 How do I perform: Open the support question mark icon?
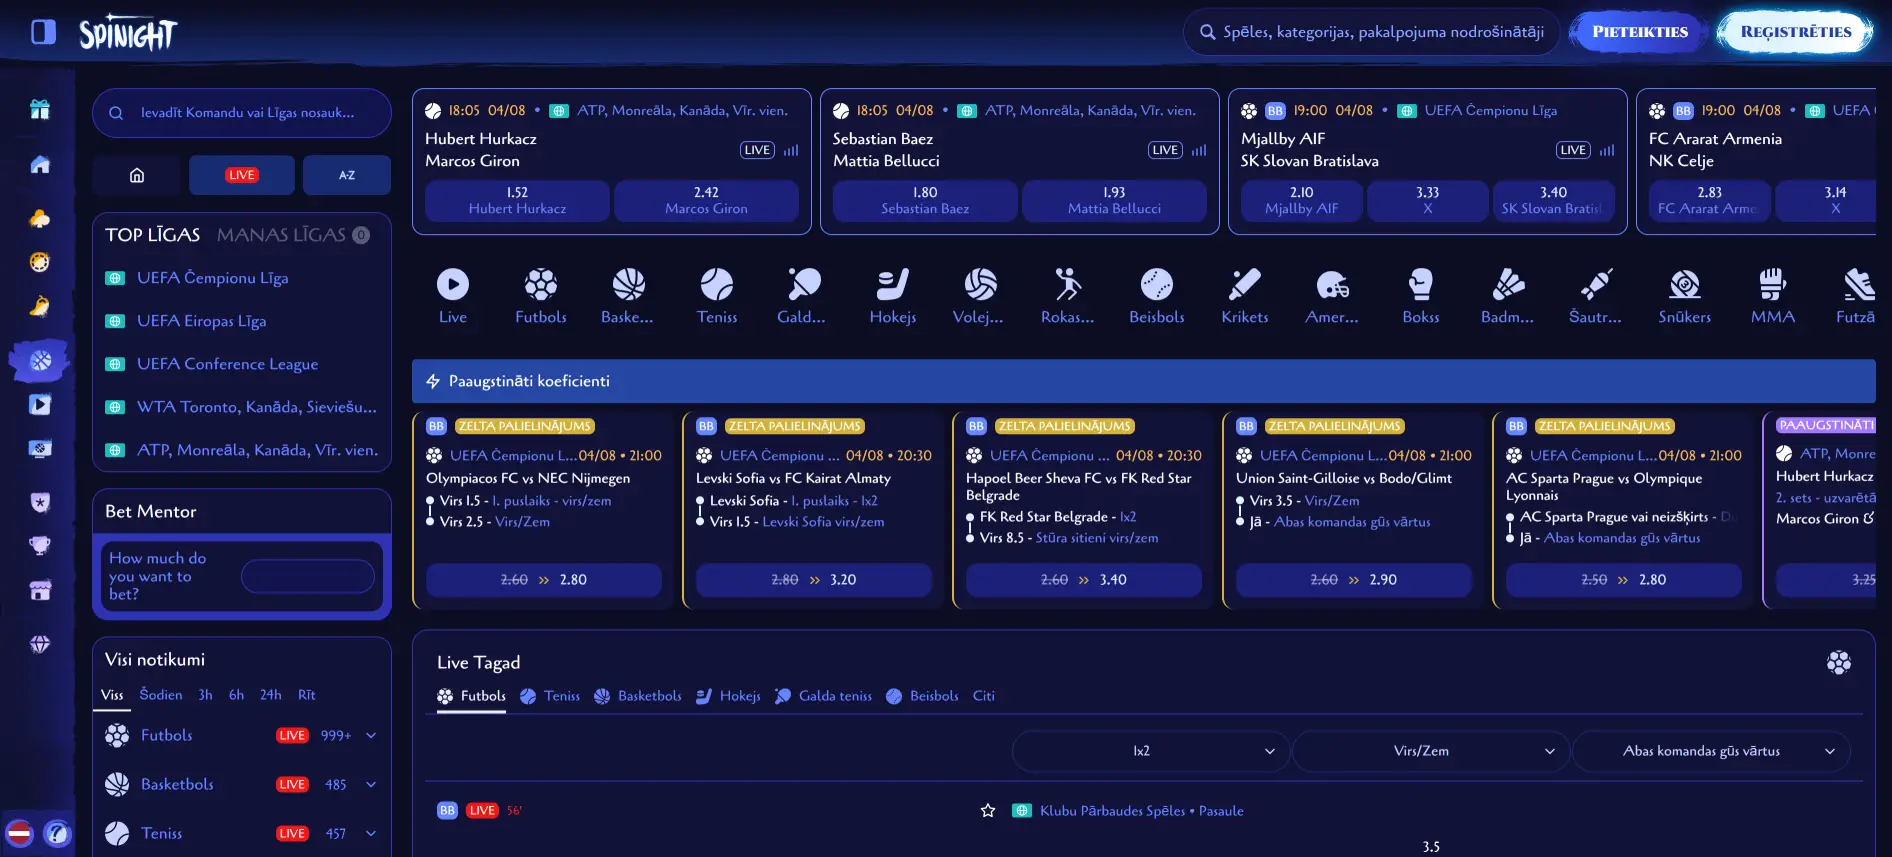[x=57, y=833]
